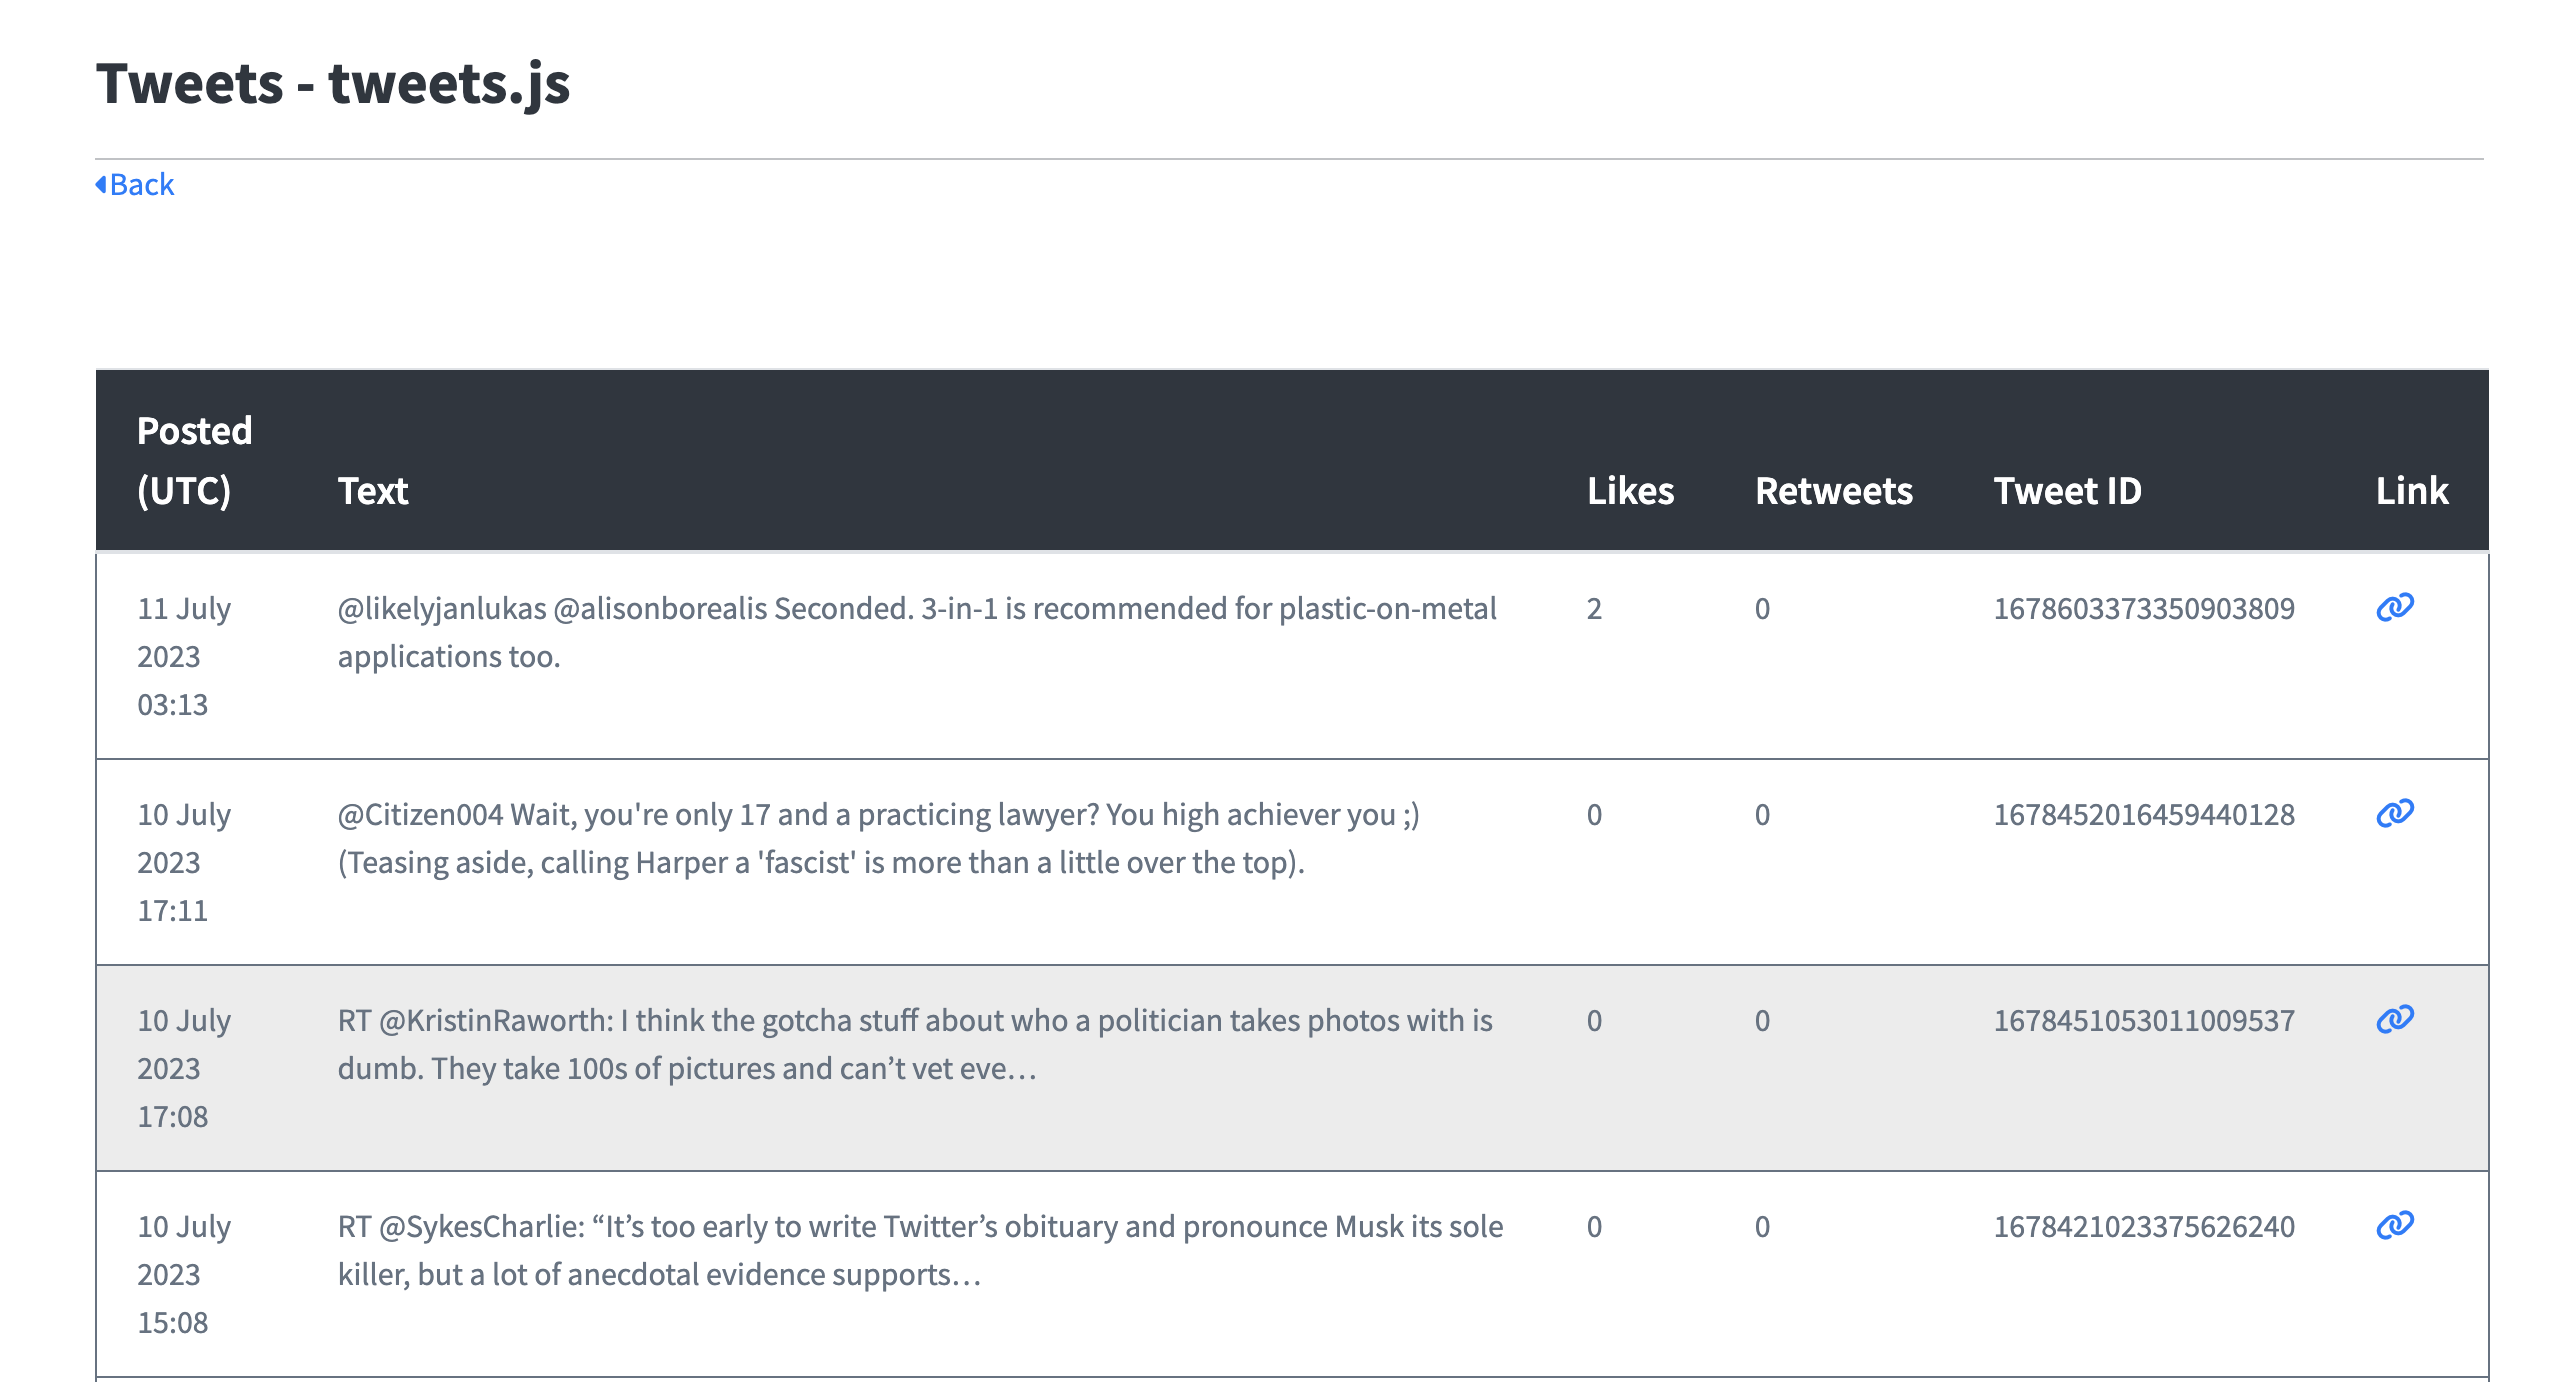This screenshot has height=1382, width=2572.
Task: Open link icon for the SykesCharlie retweet
Action: [2394, 1225]
